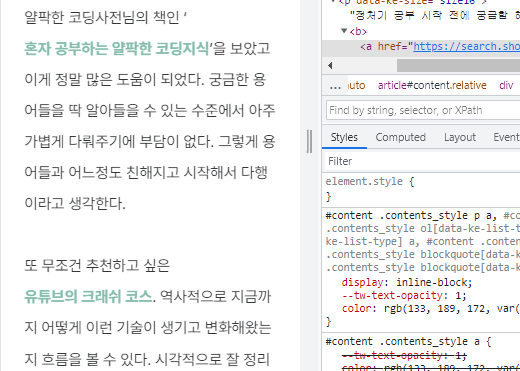Click the struck-through --tw-text-opacity declaration
Image resolution: width=520 pixels, height=371 pixels.
[x=404, y=355]
